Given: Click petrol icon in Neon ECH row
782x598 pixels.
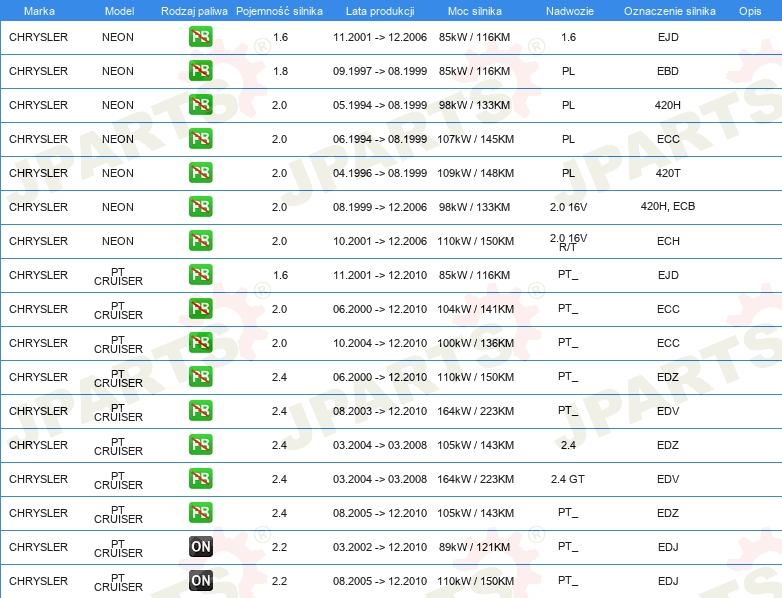Looking at the screenshot, I should click(x=200, y=240).
